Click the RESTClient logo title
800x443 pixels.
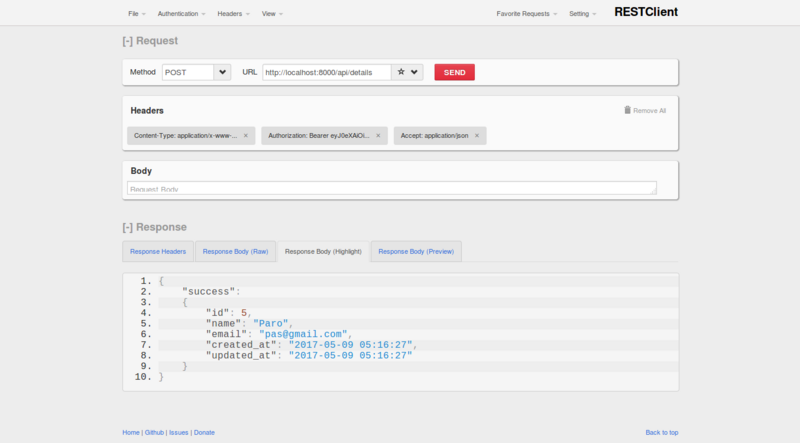coord(646,12)
